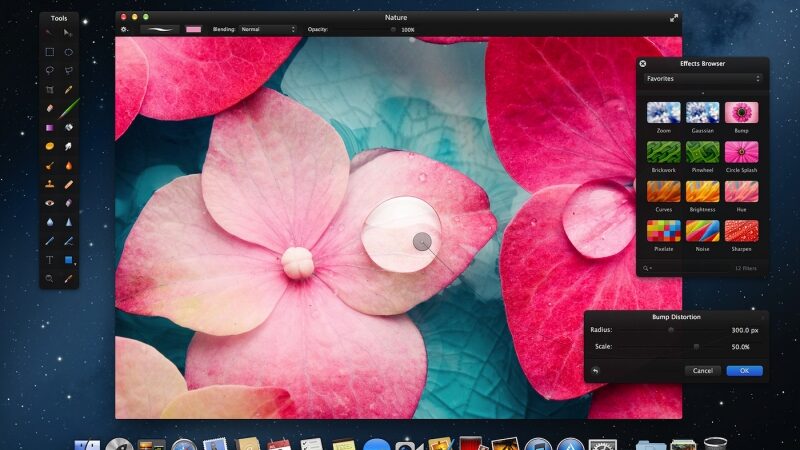The height and width of the screenshot is (450, 800).
Task: Select the yellow Sponge tool
Action: click(49, 146)
